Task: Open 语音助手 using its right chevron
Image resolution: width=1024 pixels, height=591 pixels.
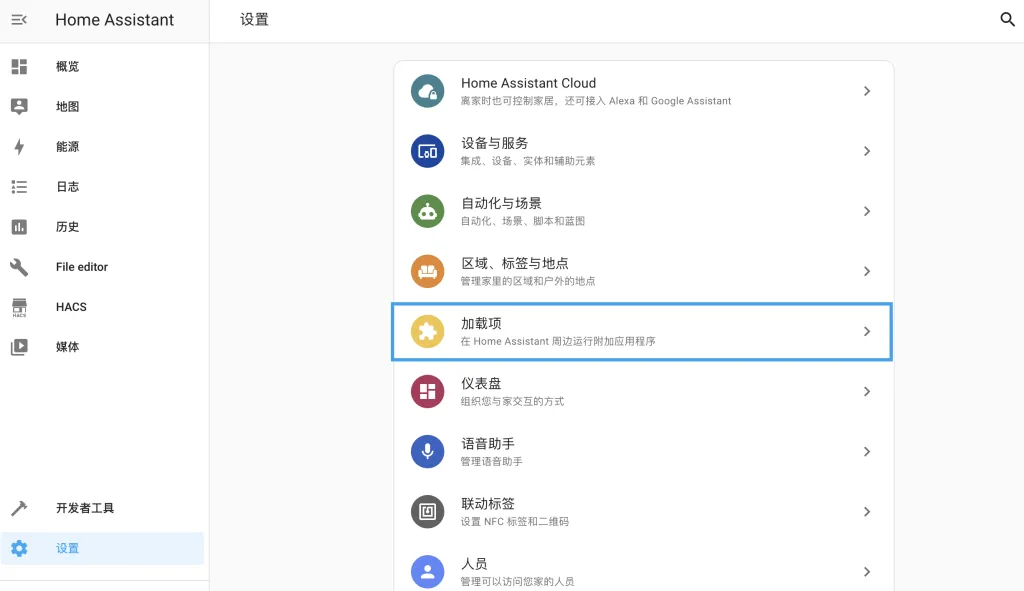Action: 867,452
